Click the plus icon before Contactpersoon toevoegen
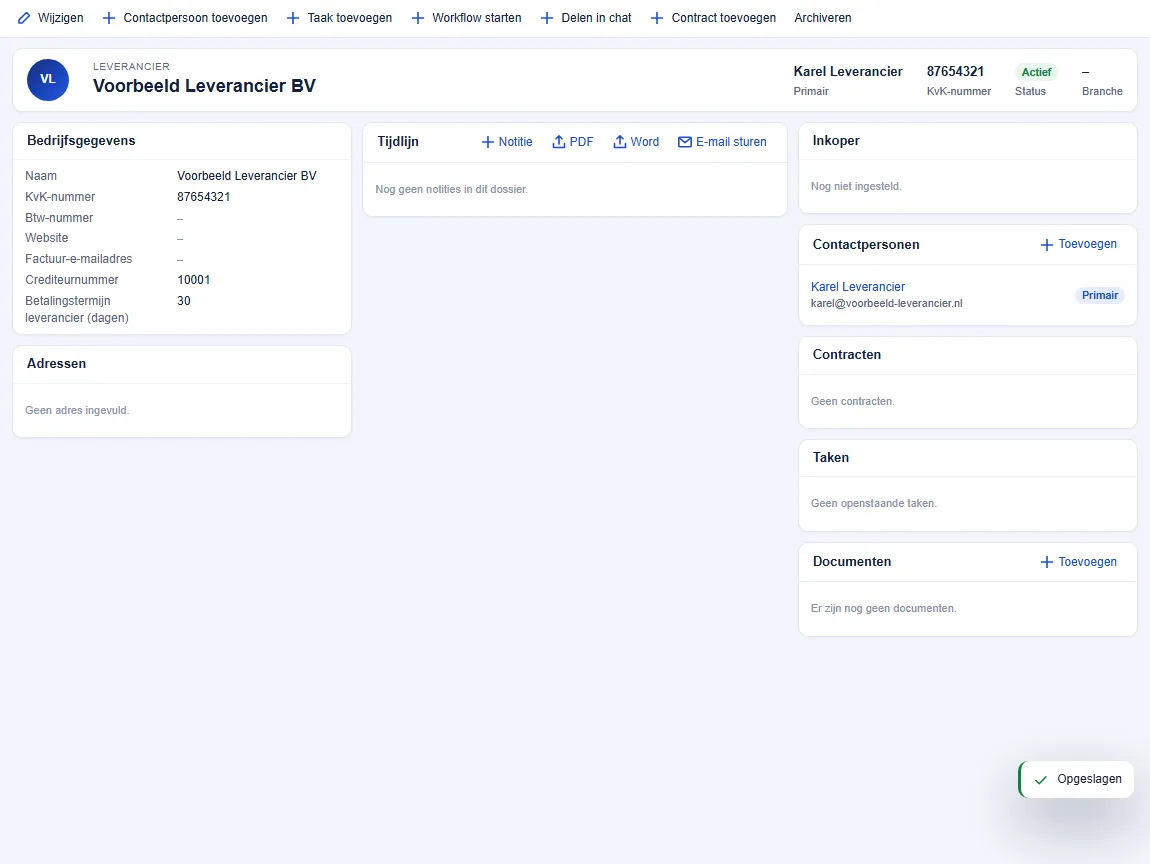This screenshot has width=1150, height=864. click(109, 18)
